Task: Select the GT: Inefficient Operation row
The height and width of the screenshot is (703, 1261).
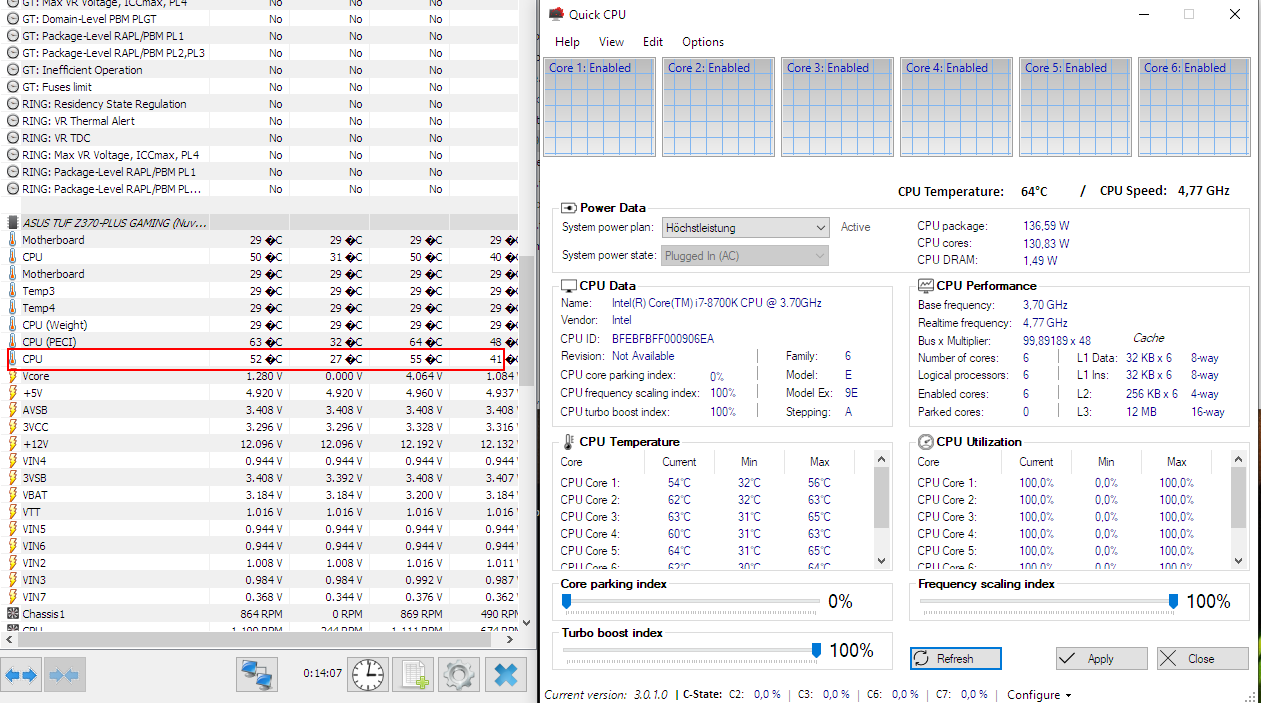Action: [x=260, y=70]
